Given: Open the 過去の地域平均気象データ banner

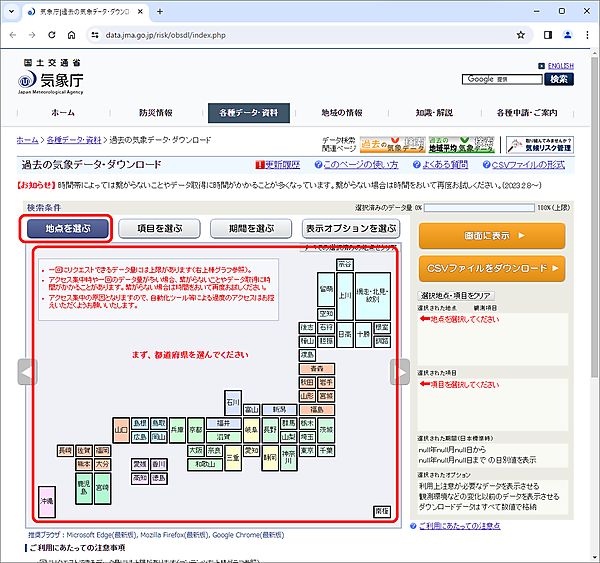Looking at the screenshot, I should pos(461,145).
